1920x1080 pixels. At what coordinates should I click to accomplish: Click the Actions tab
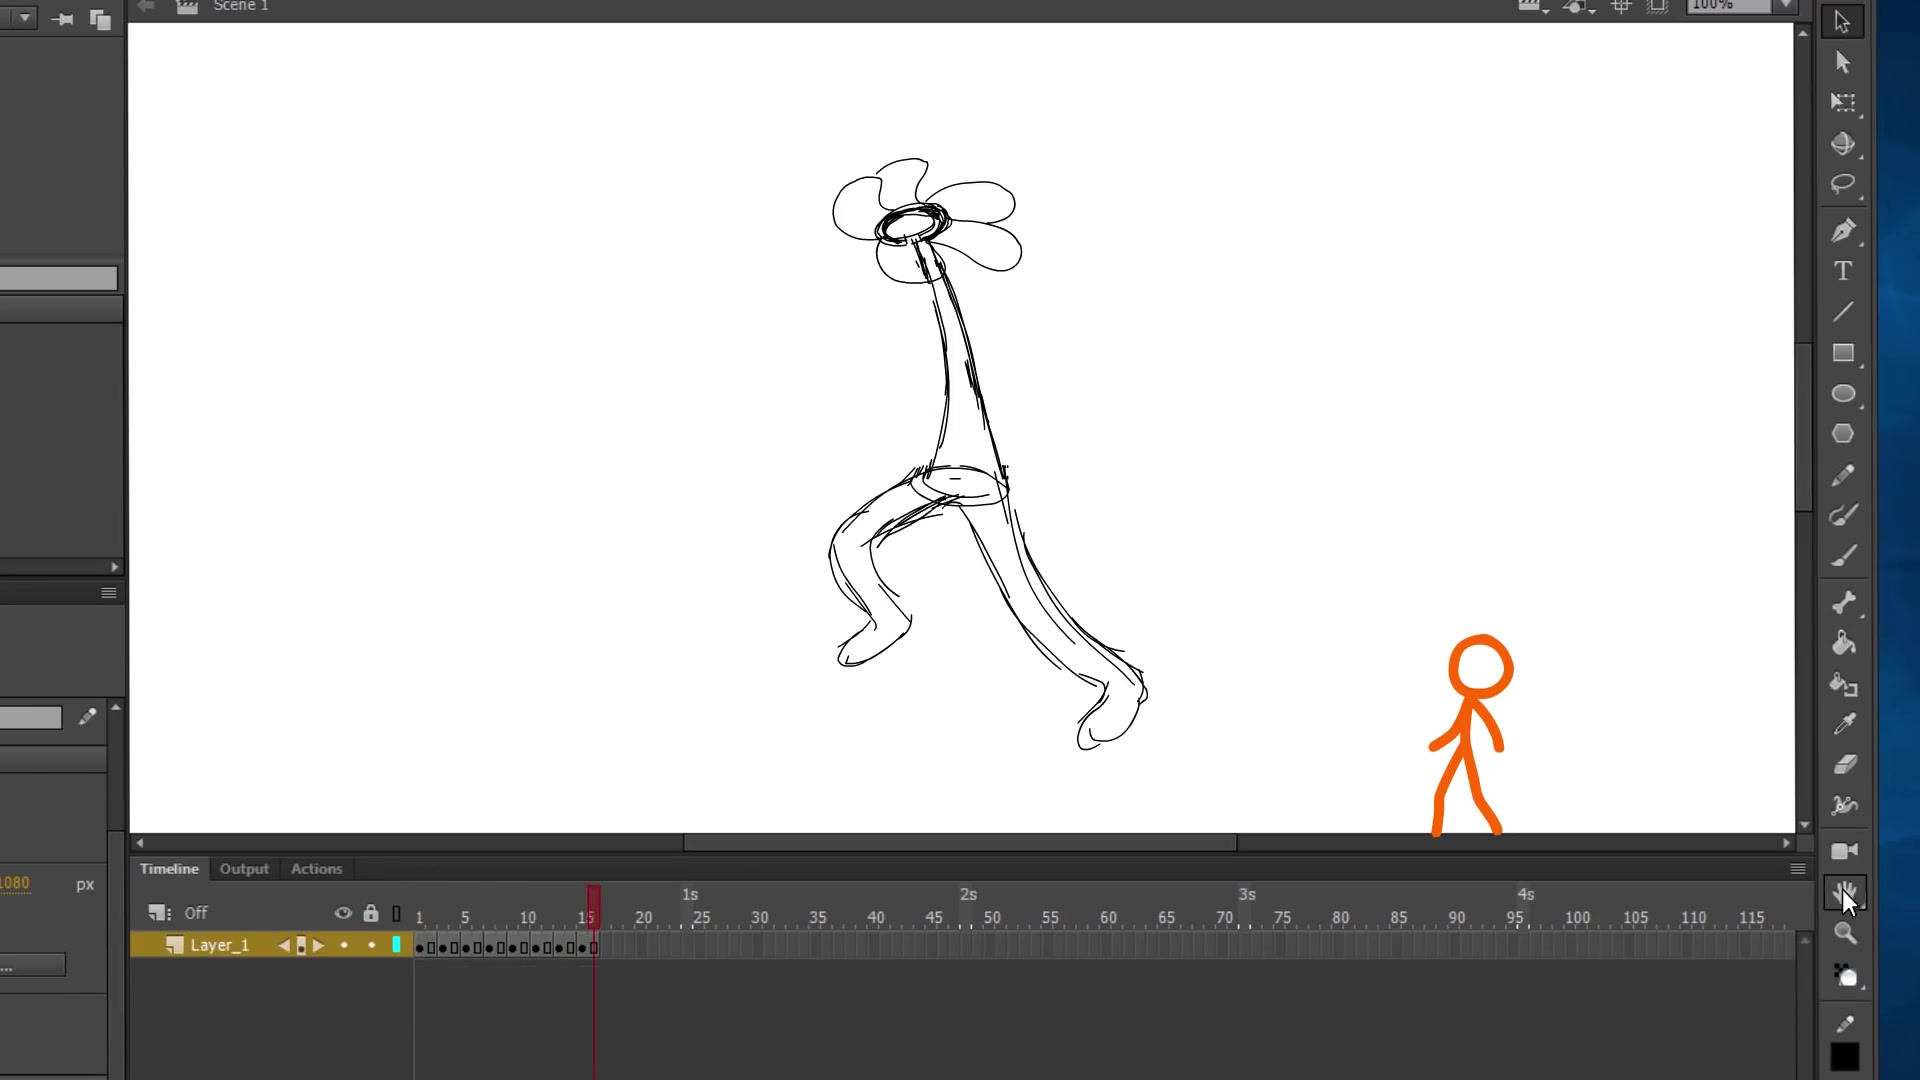tap(315, 868)
